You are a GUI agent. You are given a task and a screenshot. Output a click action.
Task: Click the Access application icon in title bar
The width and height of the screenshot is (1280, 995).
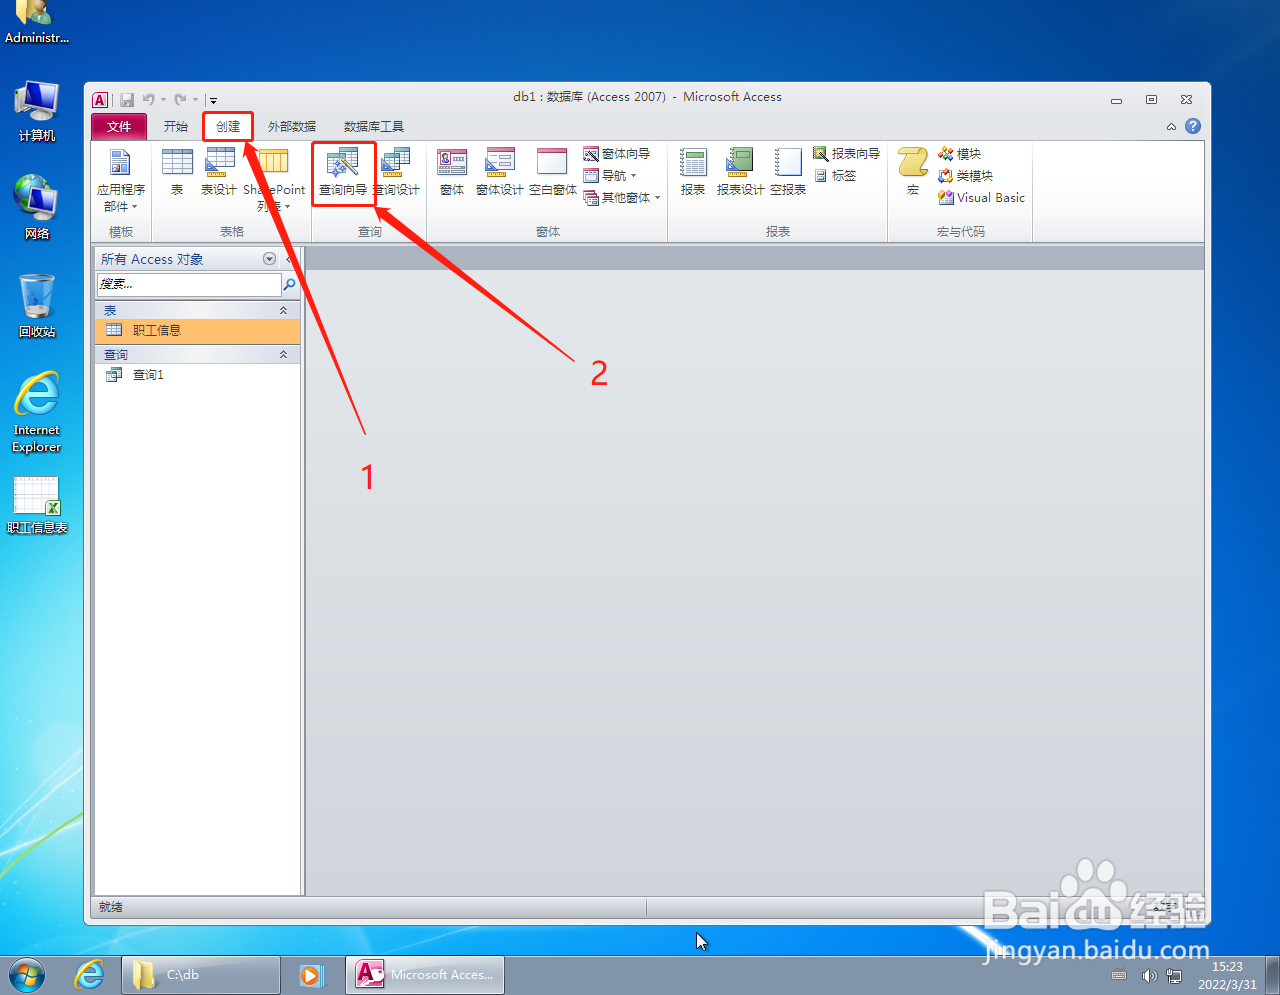pos(100,99)
